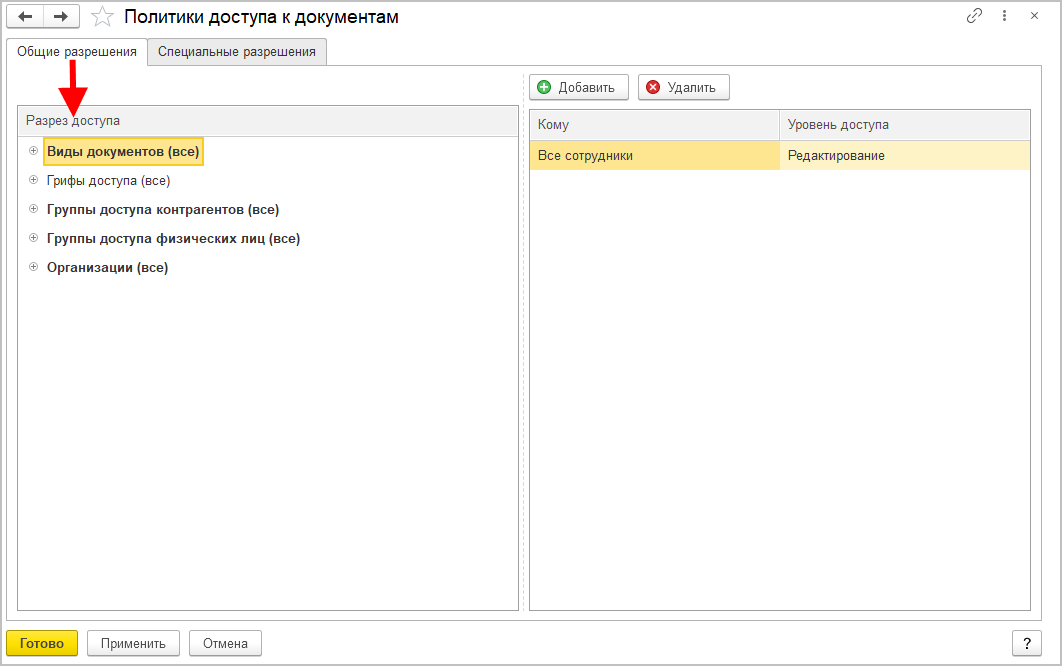The height and width of the screenshot is (666, 1062).
Task: Expand the Виды документов (все) node
Action: (x=34, y=152)
